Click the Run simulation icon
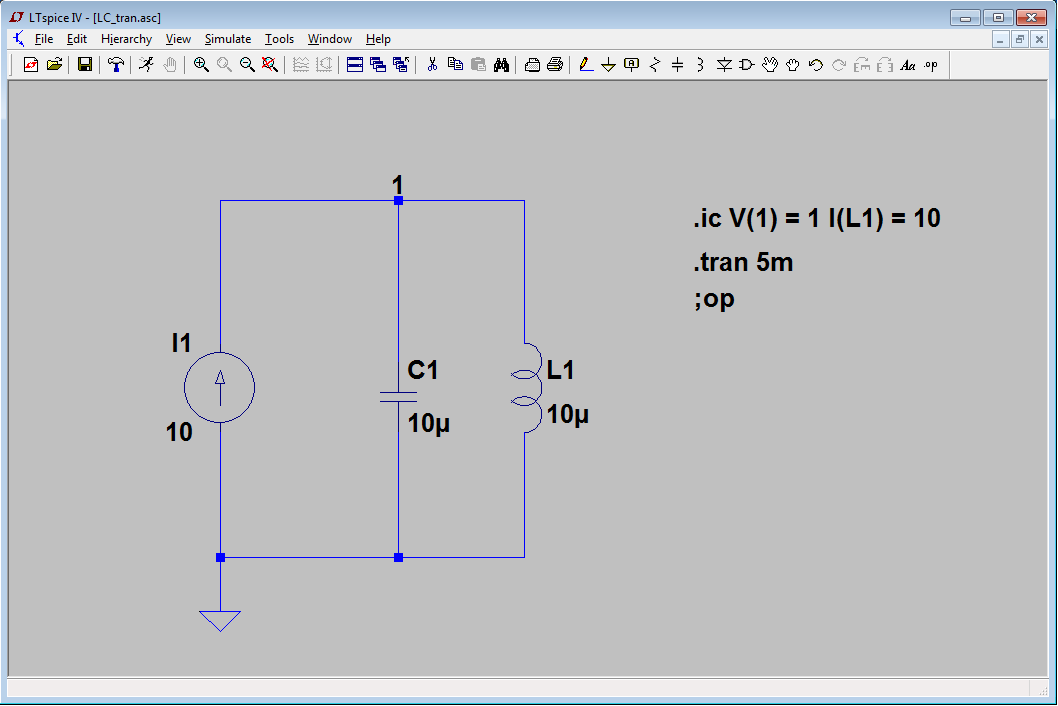 147,65
